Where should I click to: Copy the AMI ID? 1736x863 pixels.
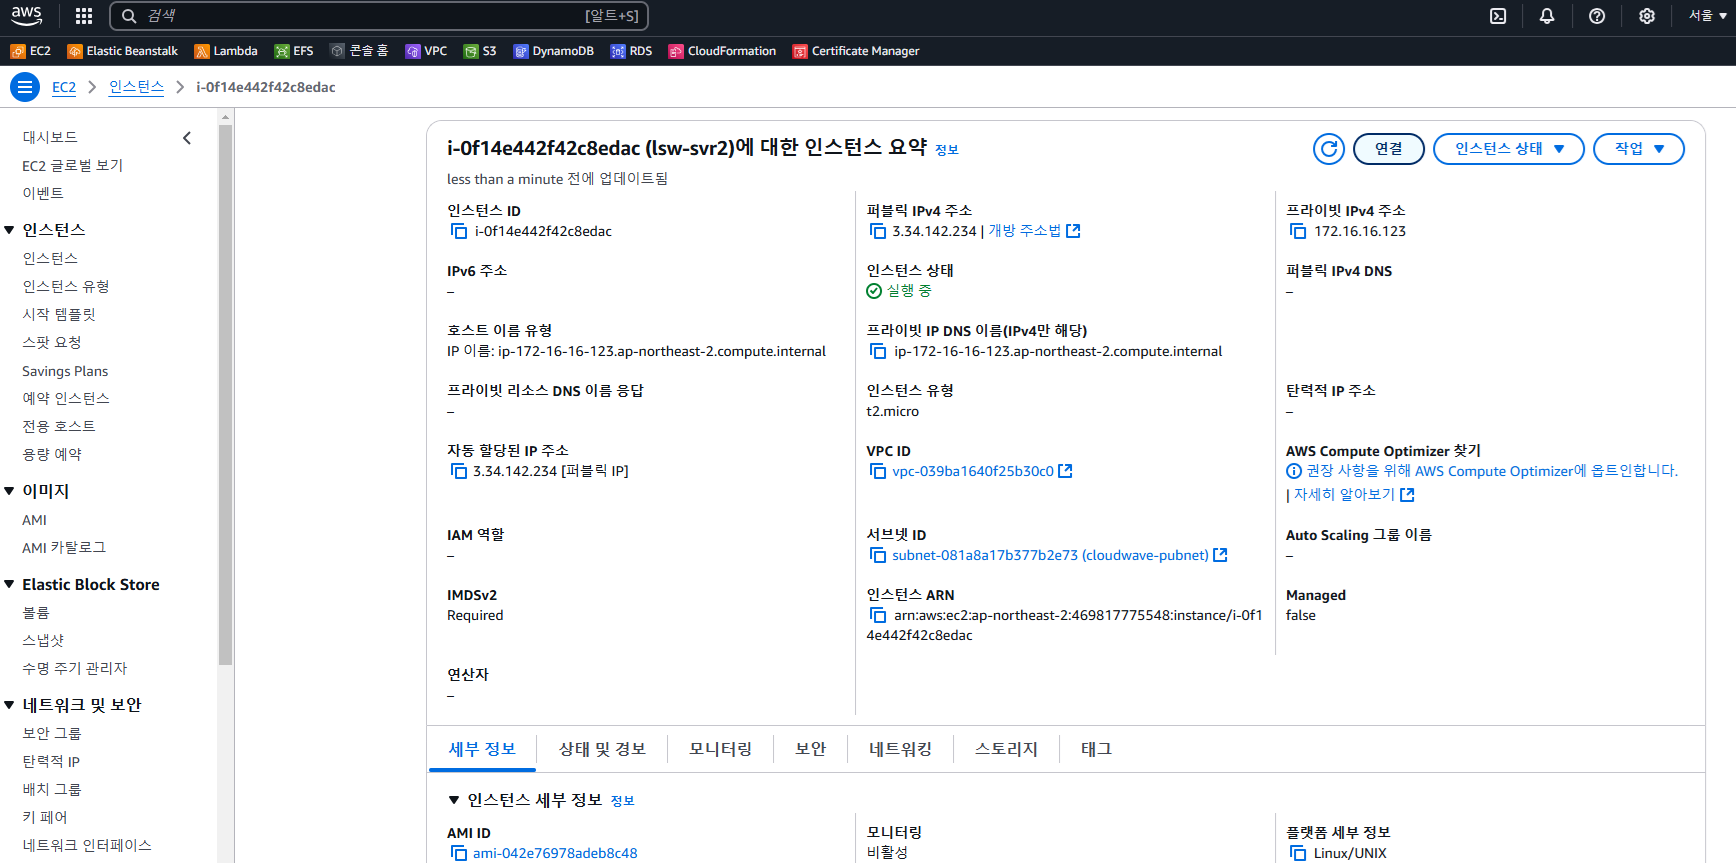459,853
